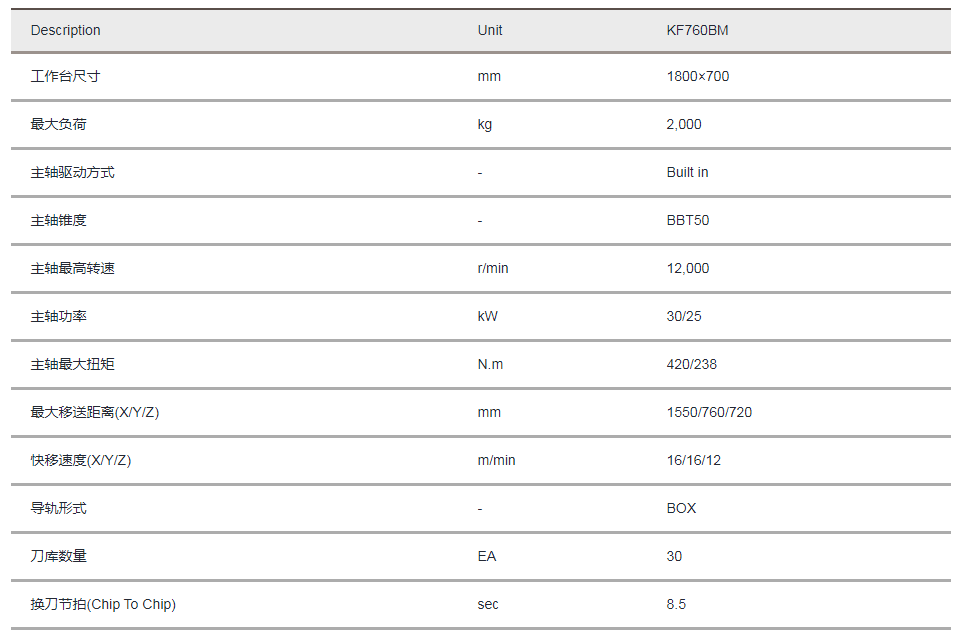Click the KF760BM model column header
This screenshot has width=960, height=637.
tap(697, 30)
